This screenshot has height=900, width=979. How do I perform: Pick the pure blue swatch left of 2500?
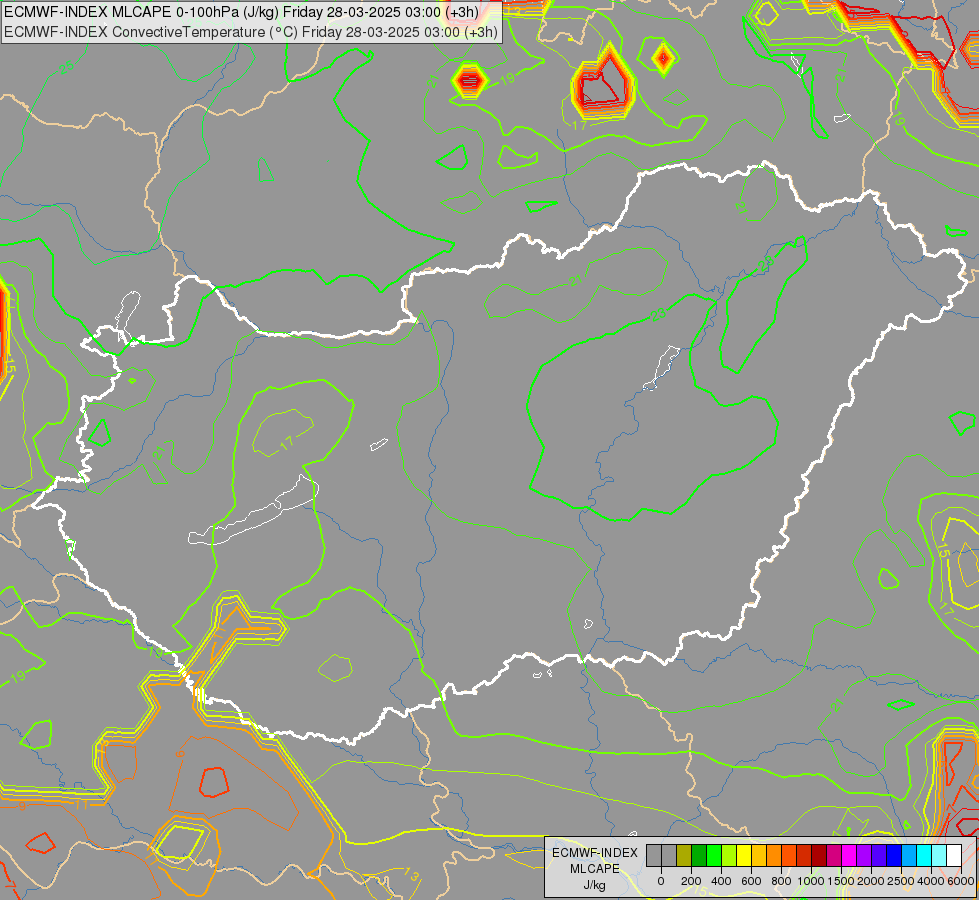click(895, 855)
